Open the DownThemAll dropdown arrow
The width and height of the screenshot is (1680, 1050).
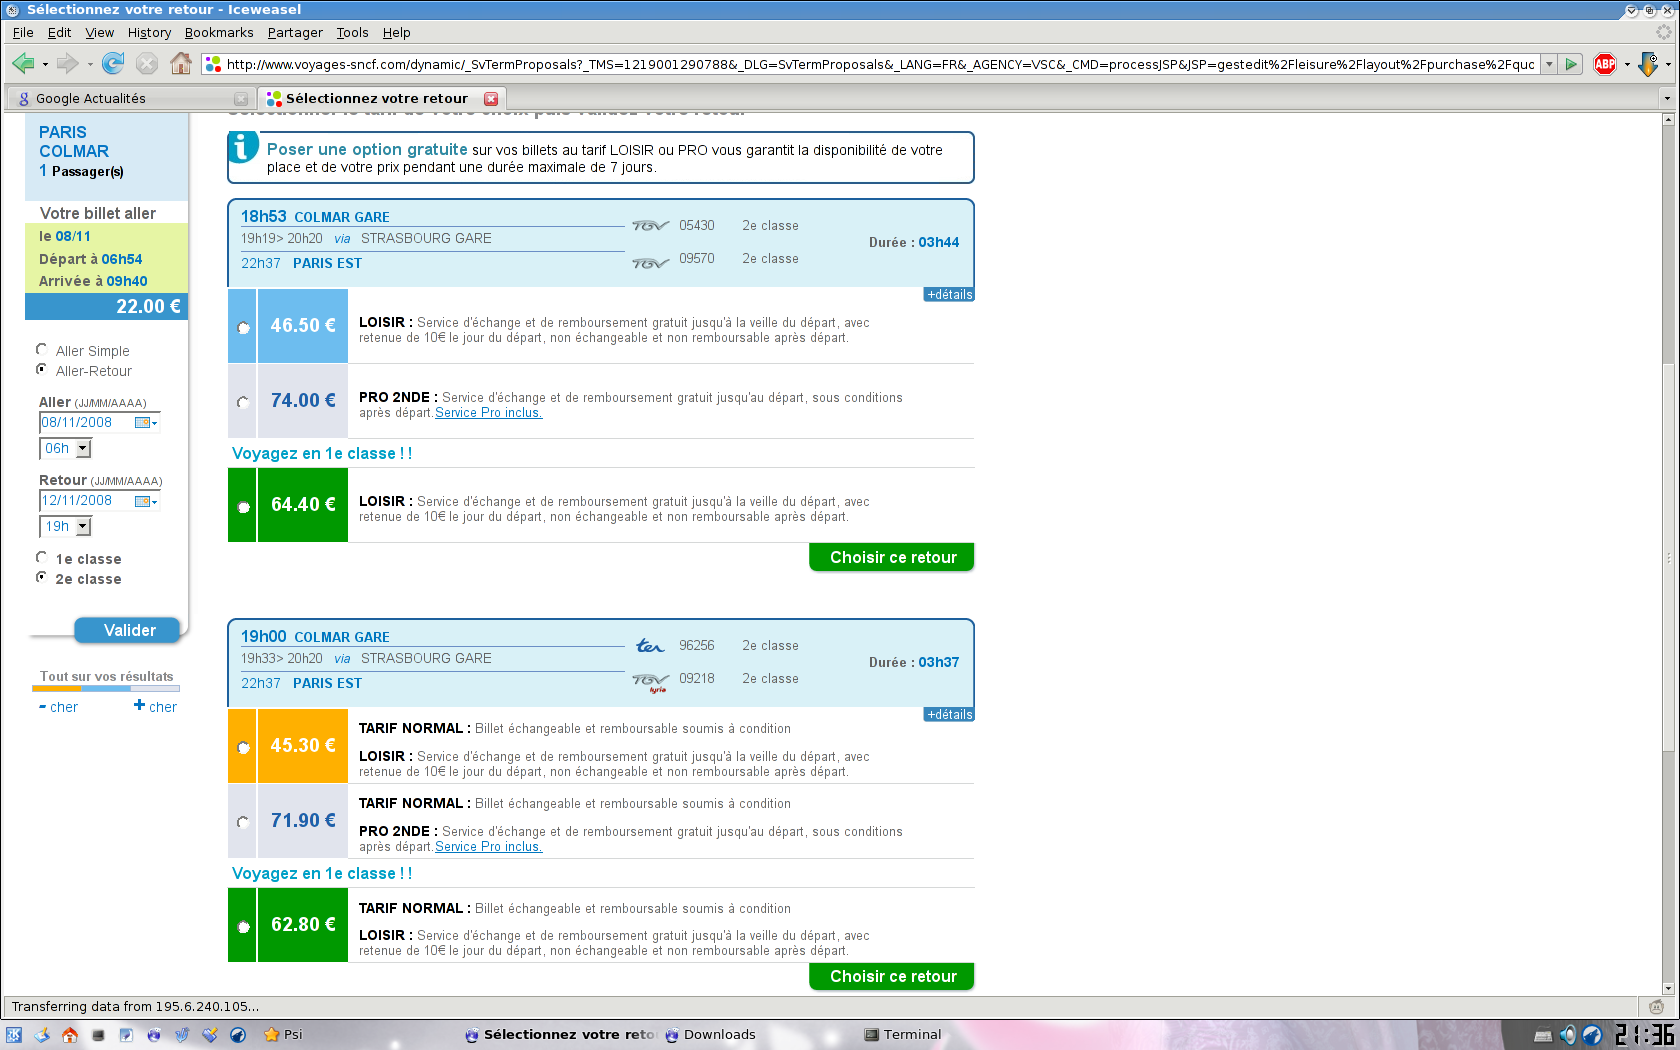(x=1669, y=65)
